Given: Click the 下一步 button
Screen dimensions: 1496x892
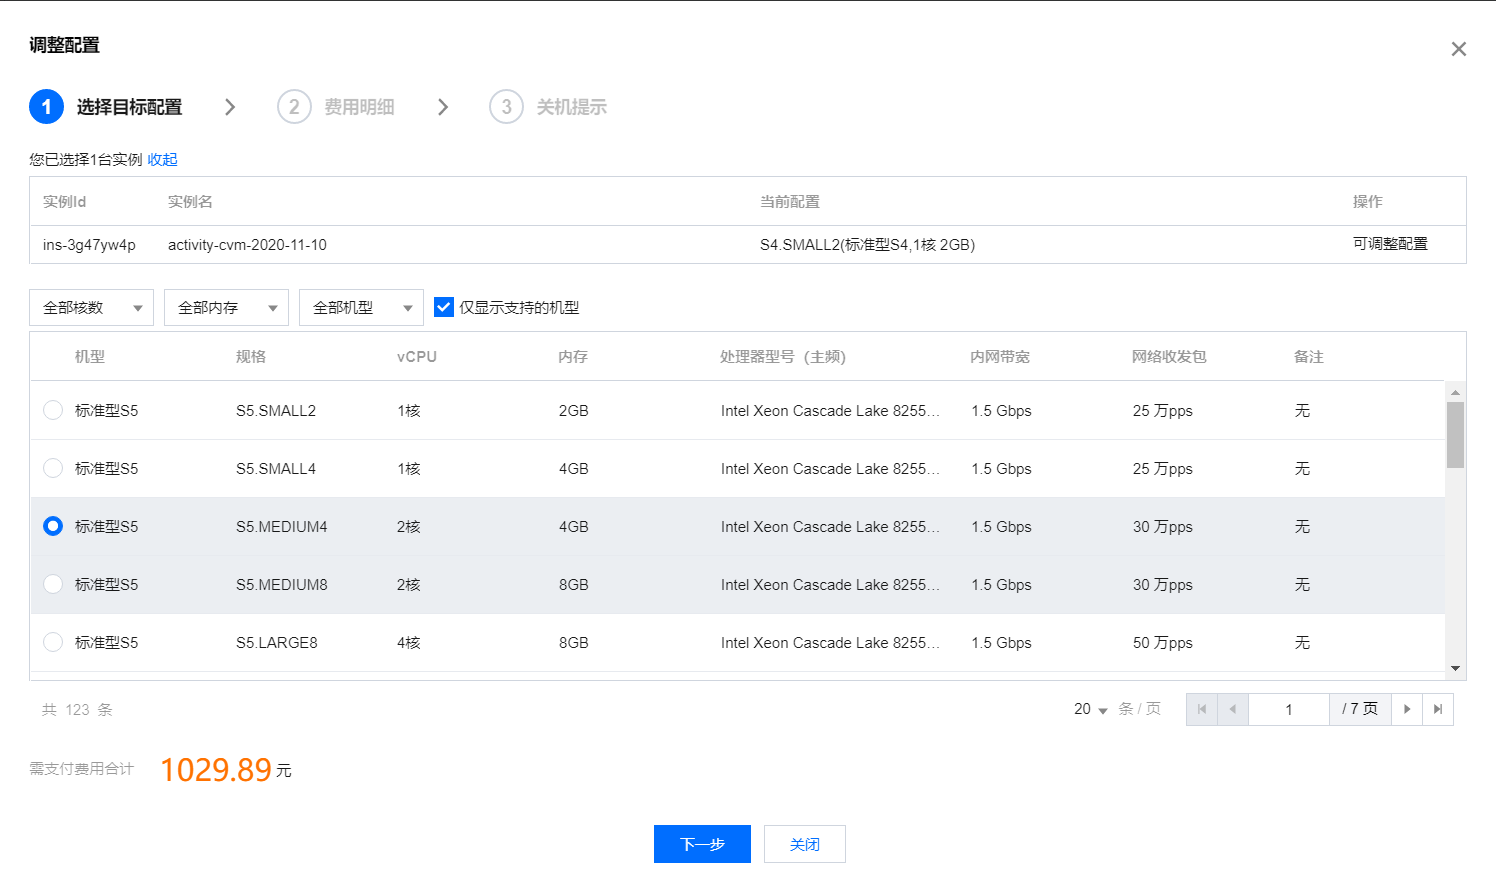Looking at the screenshot, I should pos(702,844).
